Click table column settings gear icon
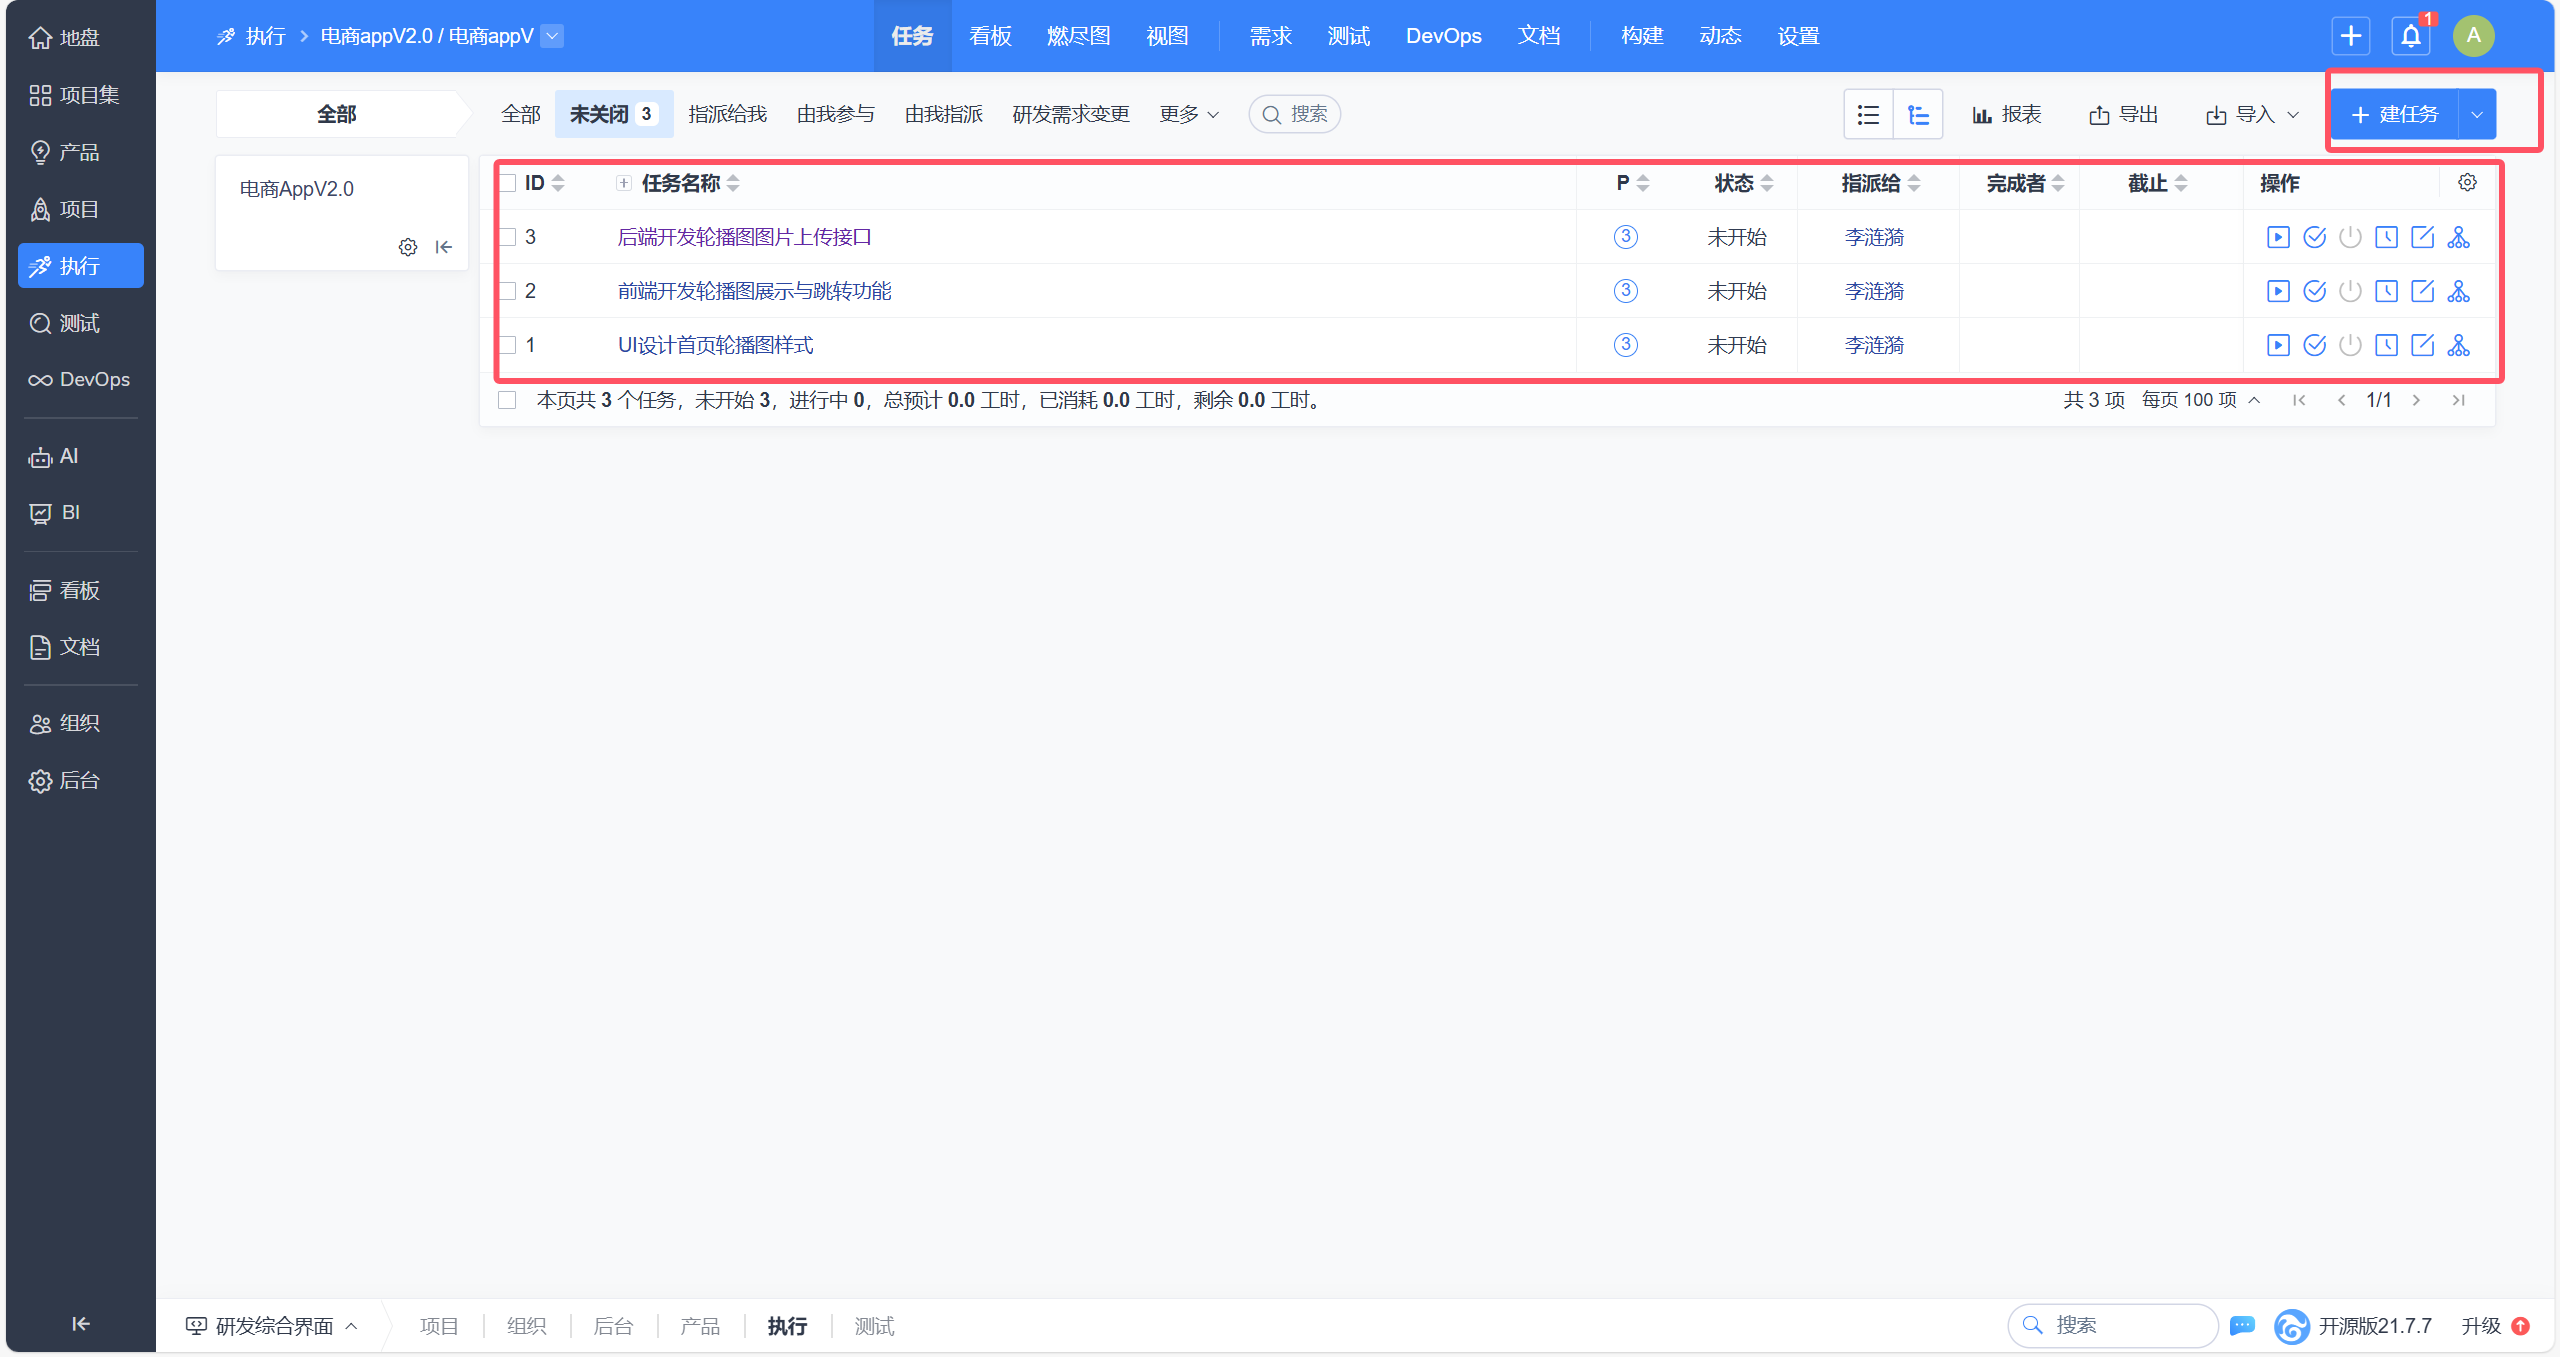This screenshot has height=1357, width=2560. pyautogui.click(x=2467, y=183)
